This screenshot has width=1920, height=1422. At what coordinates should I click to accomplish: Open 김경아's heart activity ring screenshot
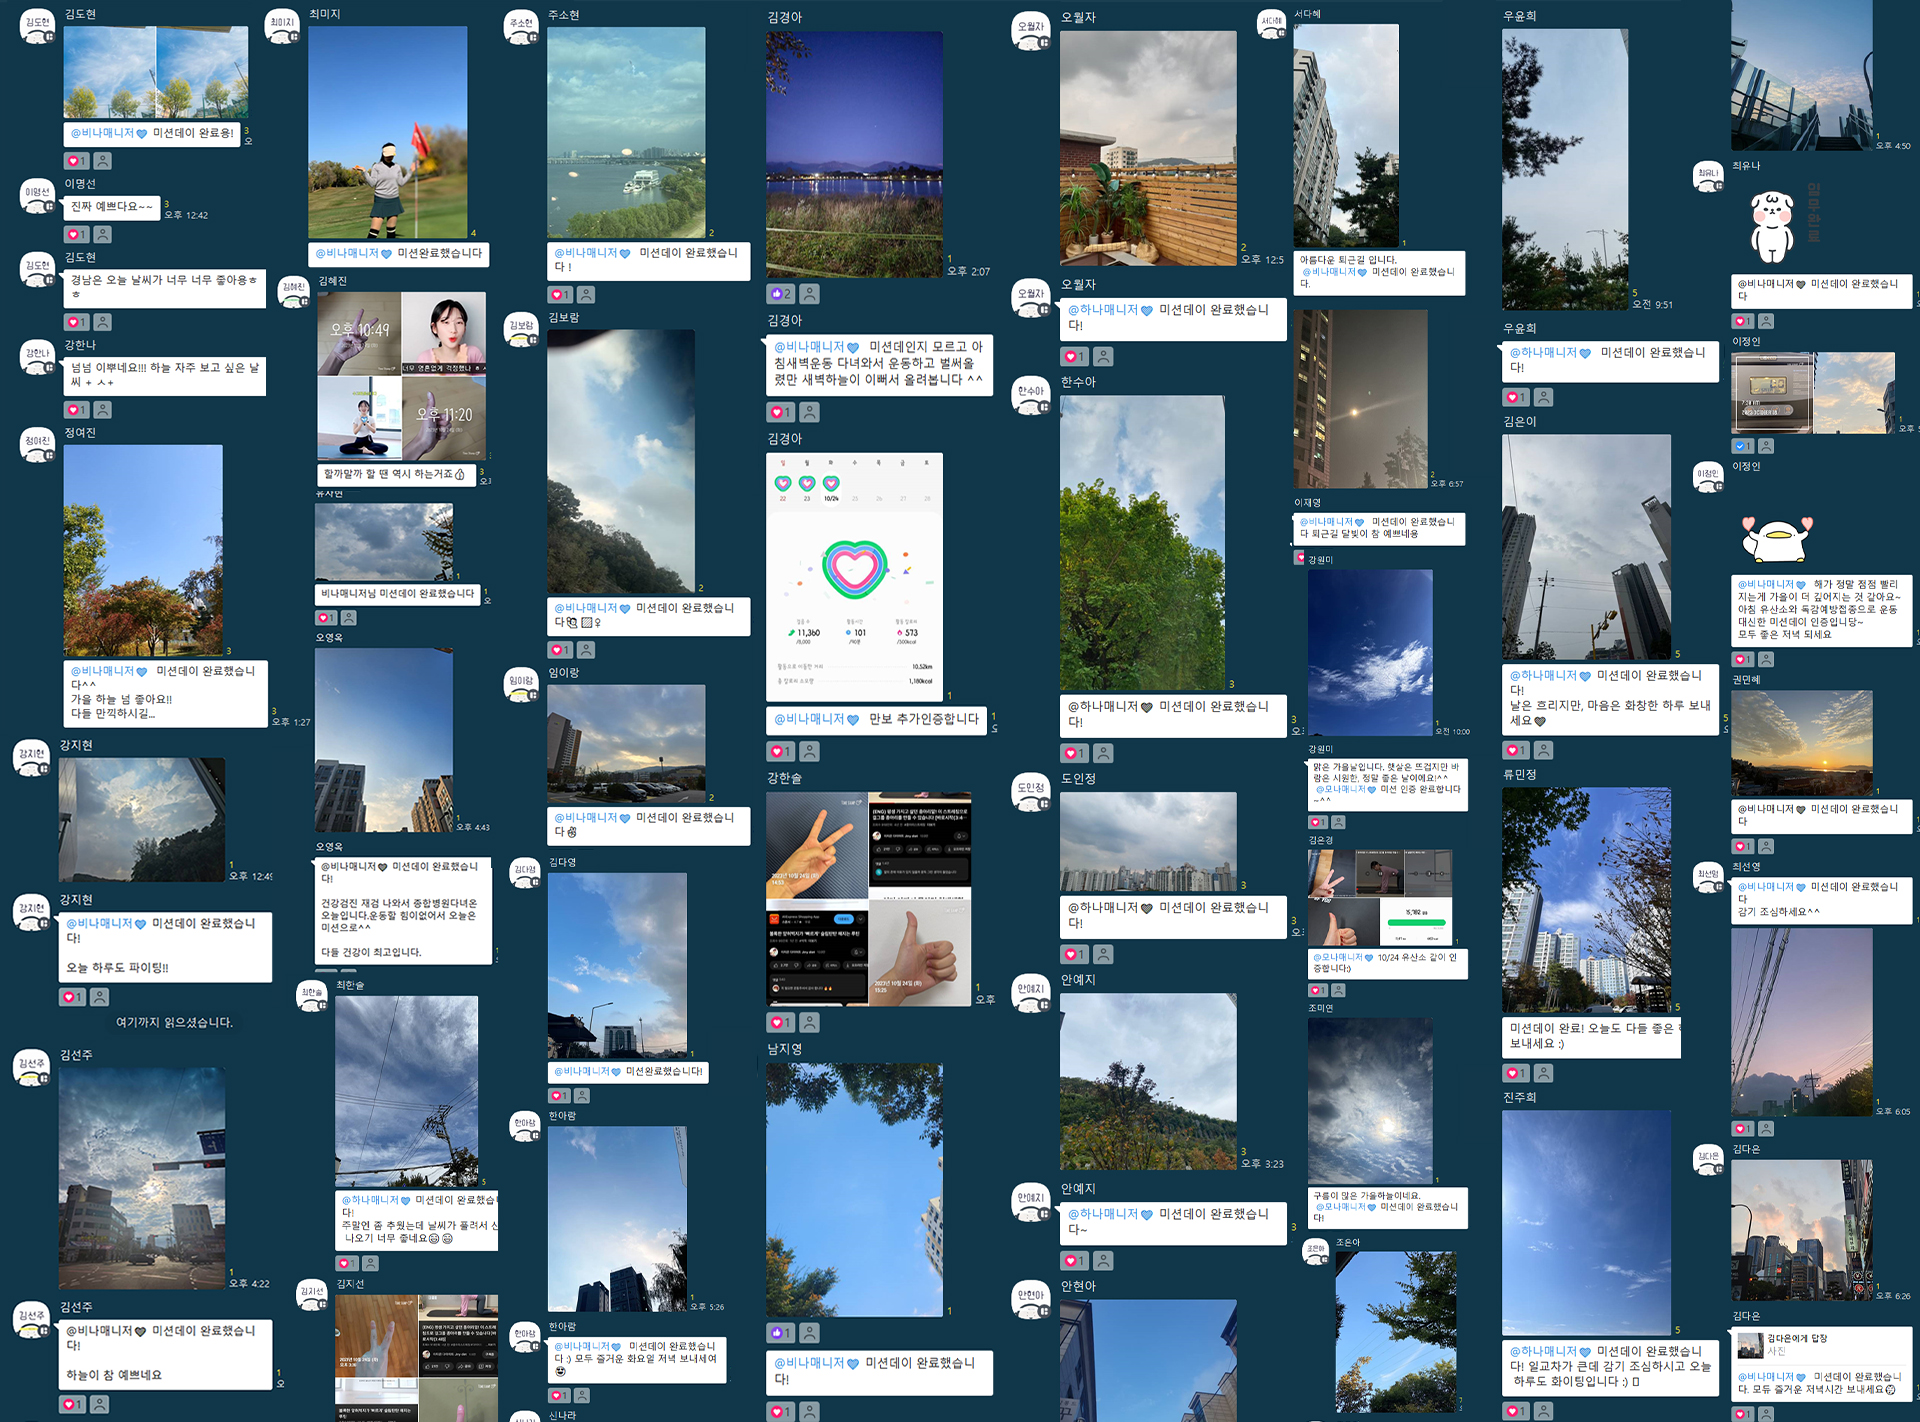click(854, 576)
